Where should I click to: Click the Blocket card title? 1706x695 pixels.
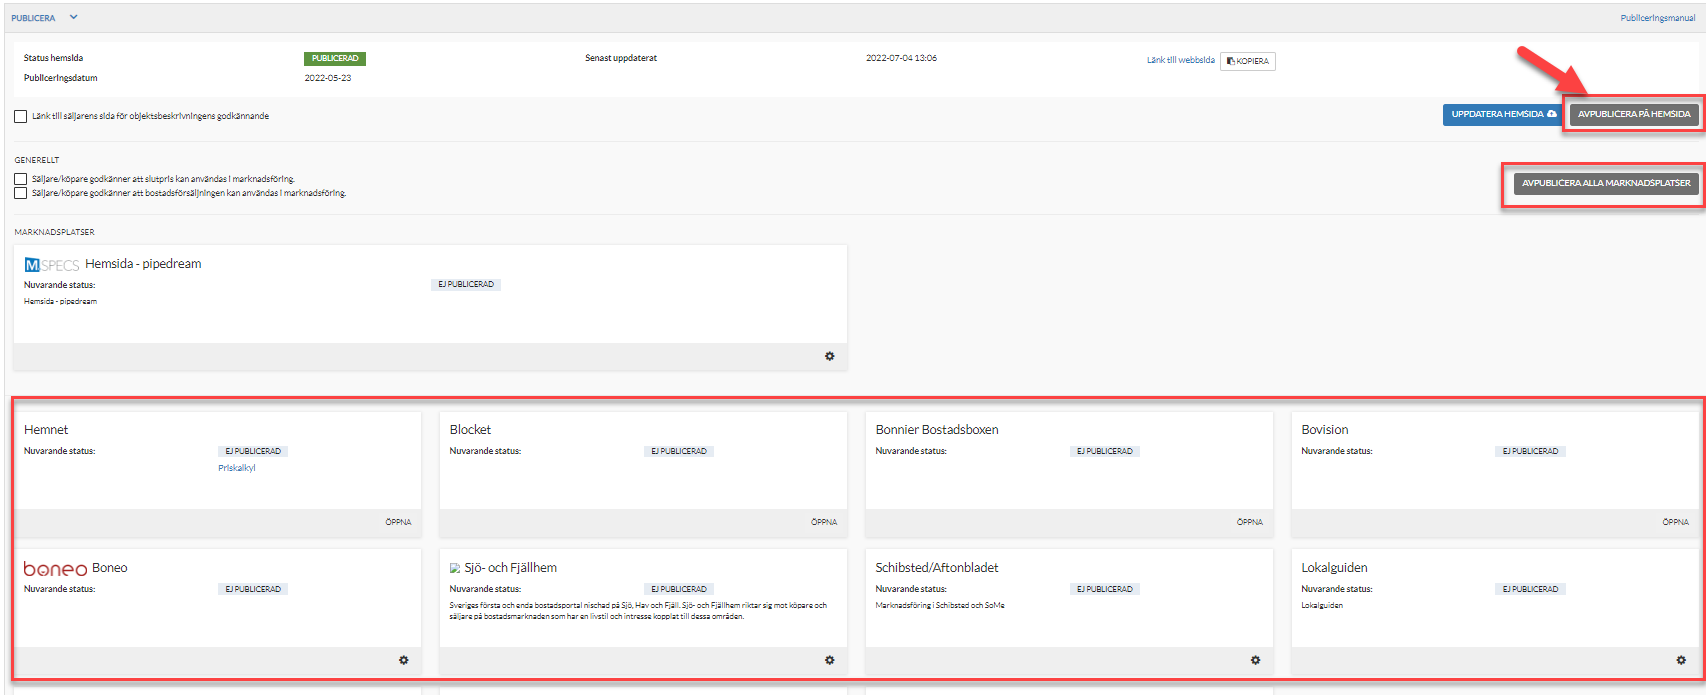pyautogui.click(x=470, y=430)
